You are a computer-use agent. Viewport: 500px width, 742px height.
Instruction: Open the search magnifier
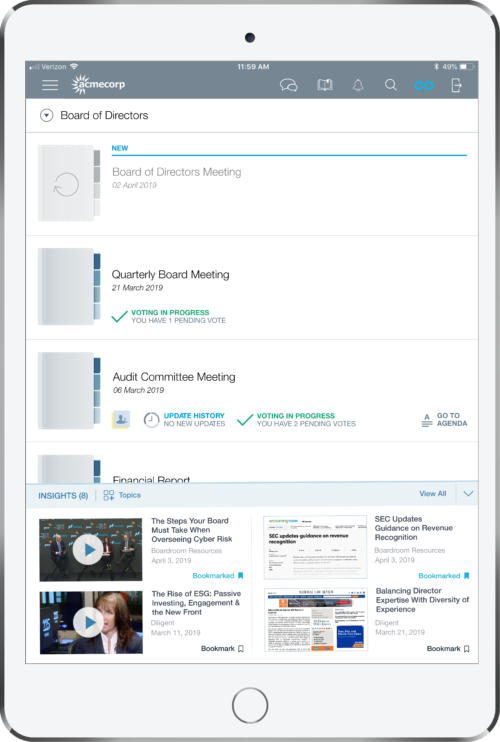click(x=391, y=85)
